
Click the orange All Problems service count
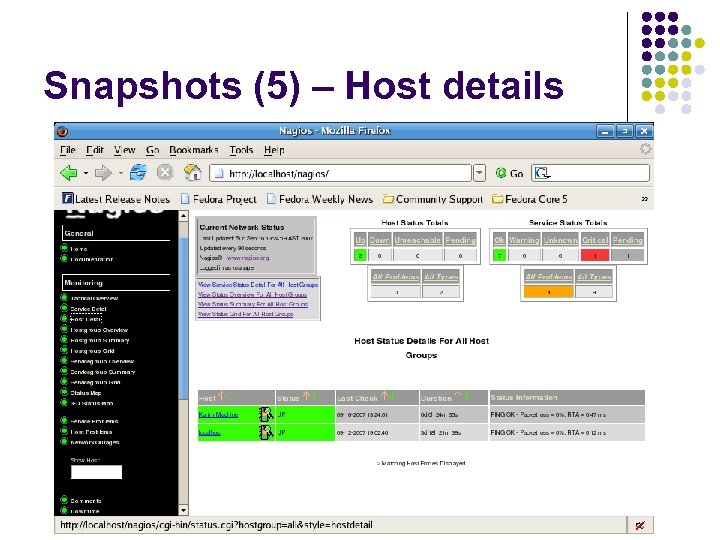[549, 292]
